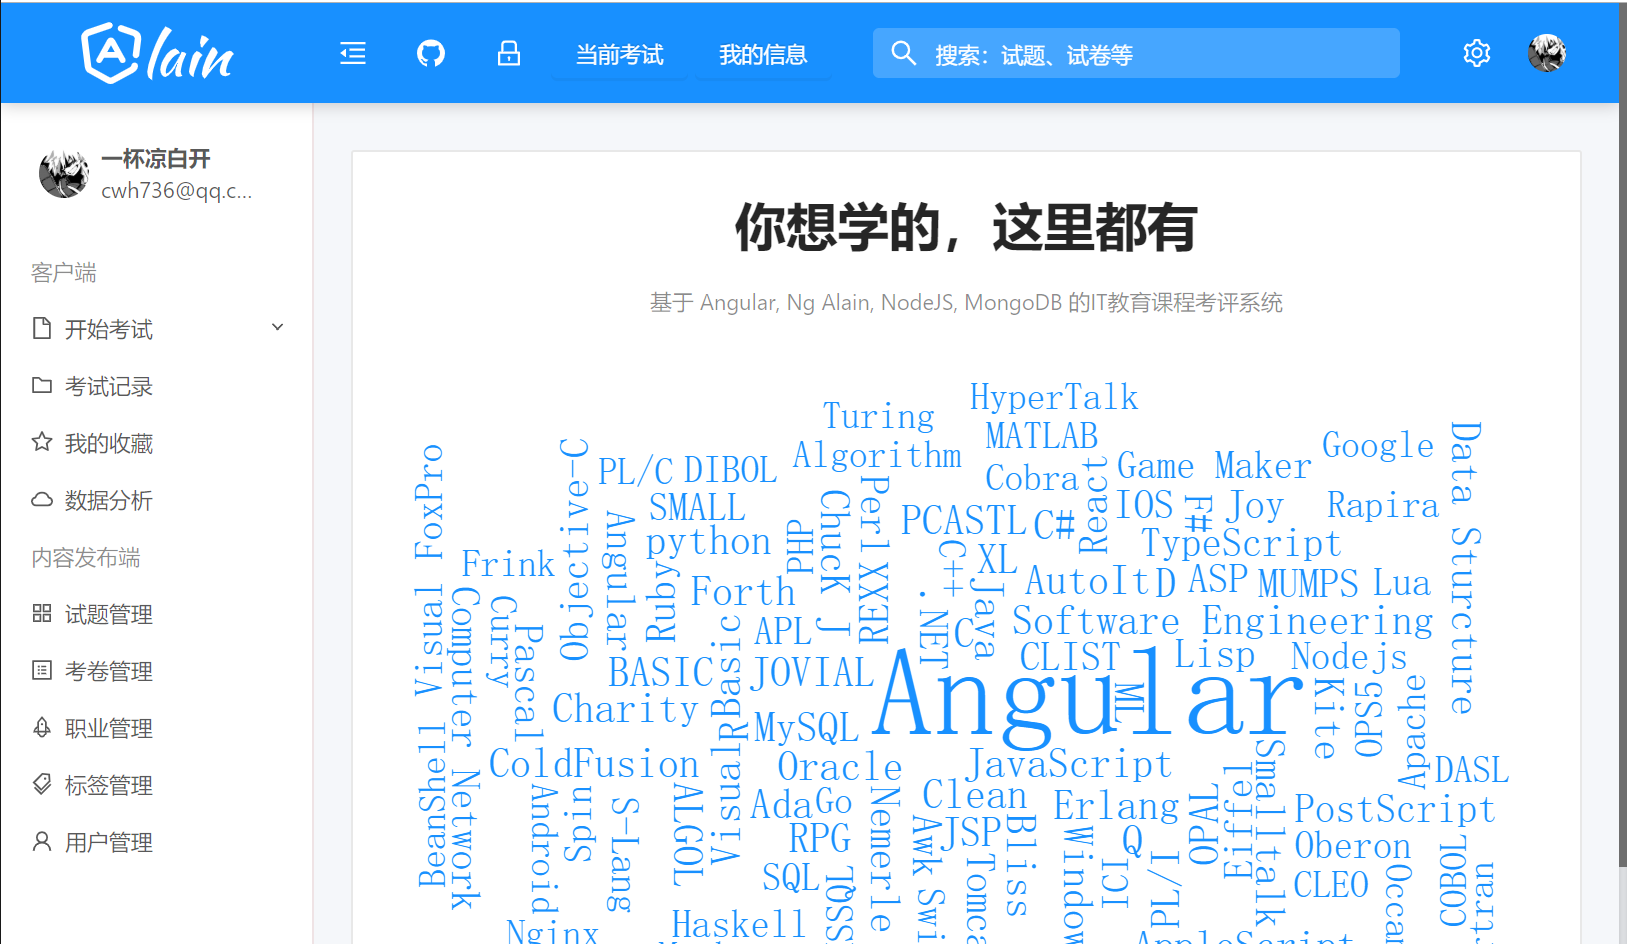Click the Alain logo
Image resolution: width=1627 pixels, height=944 pixels.
tap(157, 54)
